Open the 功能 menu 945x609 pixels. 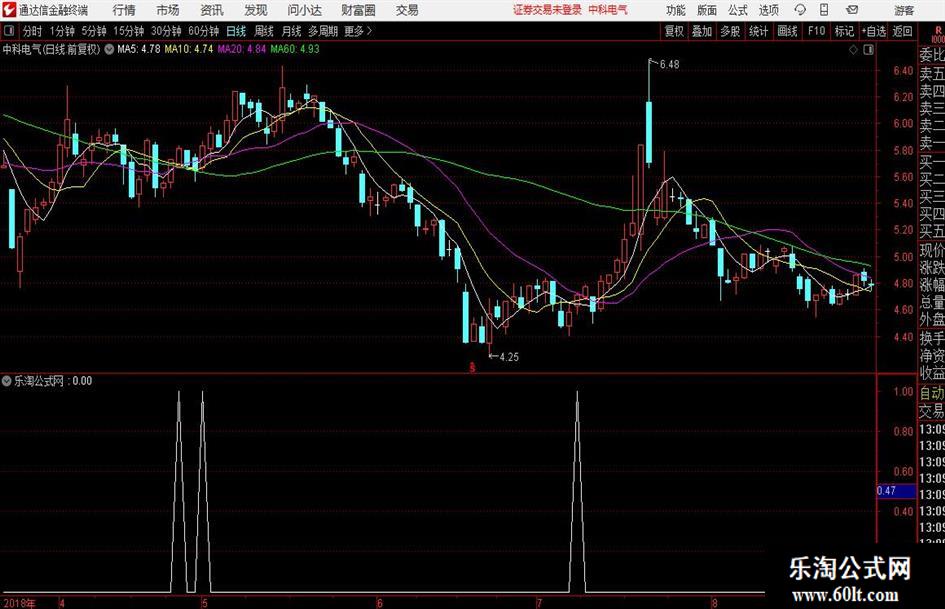click(676, 10)
